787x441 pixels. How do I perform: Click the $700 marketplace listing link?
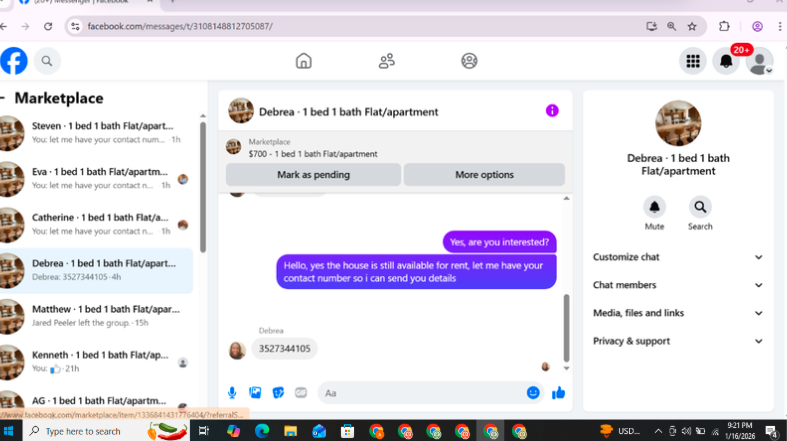coord(313,154)
